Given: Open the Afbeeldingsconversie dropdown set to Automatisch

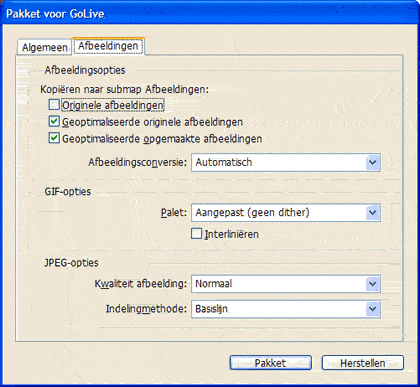Looking at the screenshot, I should (x=286, y=163).
